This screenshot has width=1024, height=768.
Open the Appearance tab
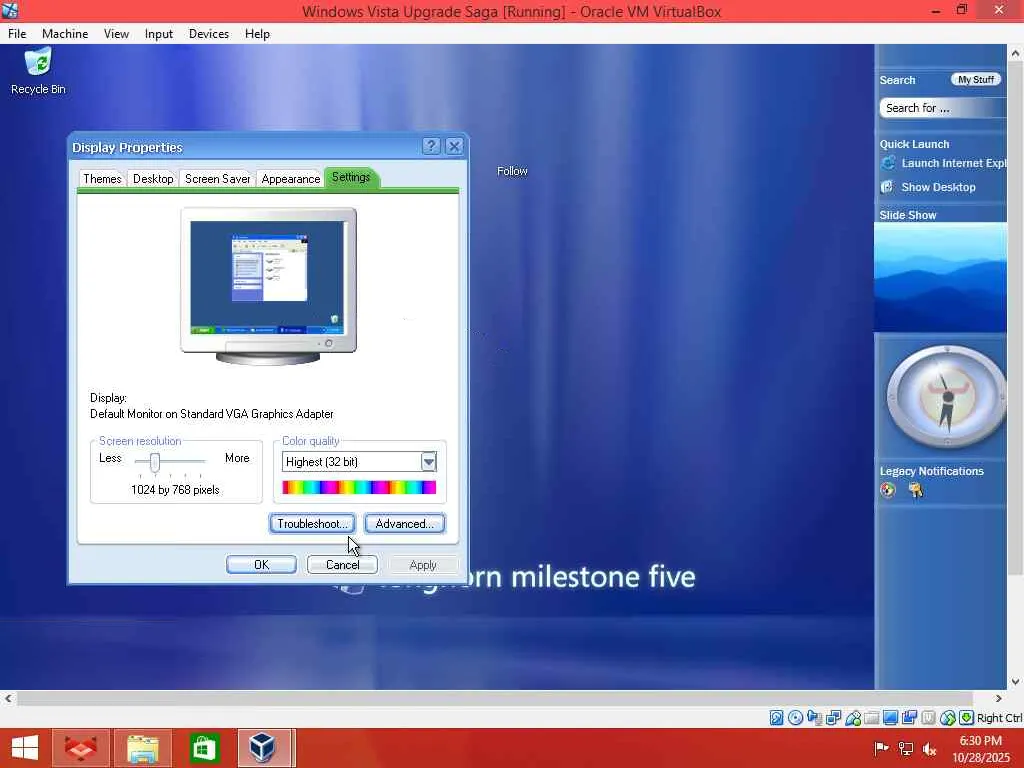(x=291, y=179)
